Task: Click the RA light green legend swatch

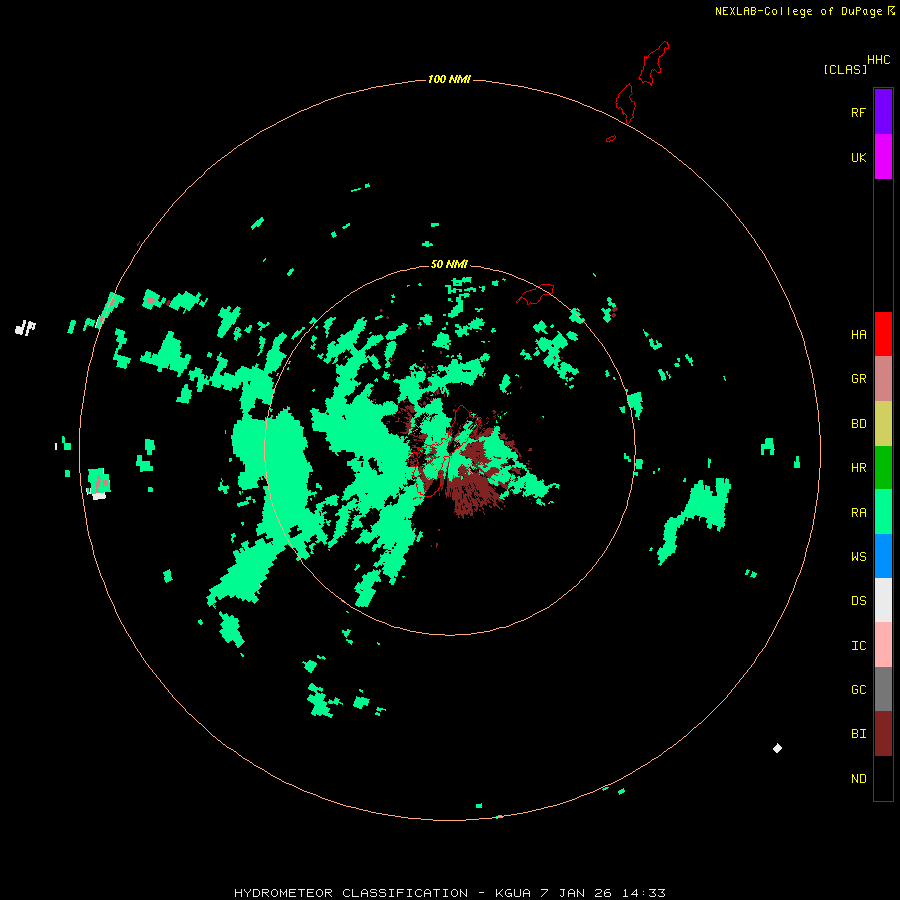Action: (x=883, y=512)
